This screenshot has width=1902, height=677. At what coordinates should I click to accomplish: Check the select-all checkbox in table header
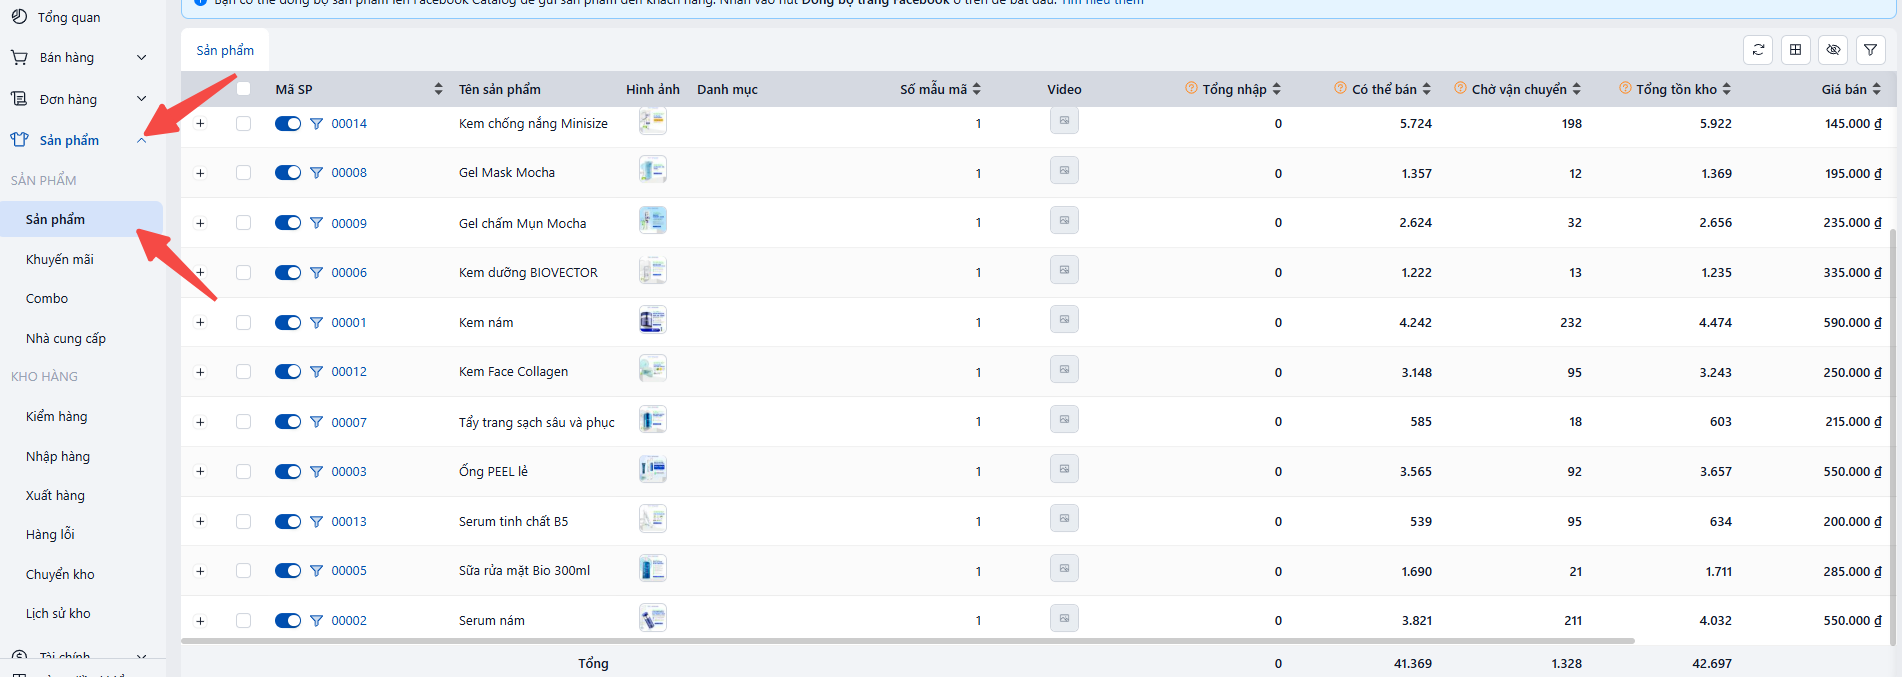(243, 89)
